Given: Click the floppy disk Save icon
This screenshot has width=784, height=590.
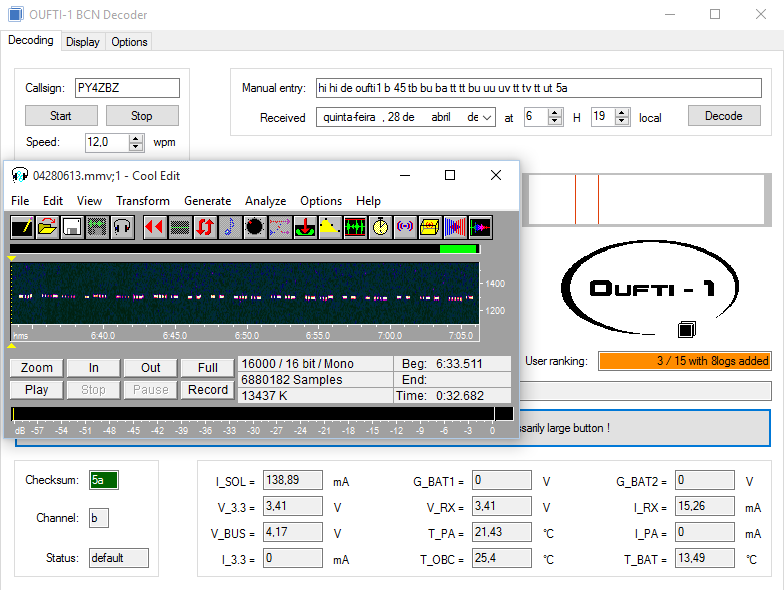Looking at the screenshot, I should pos(72,227).
